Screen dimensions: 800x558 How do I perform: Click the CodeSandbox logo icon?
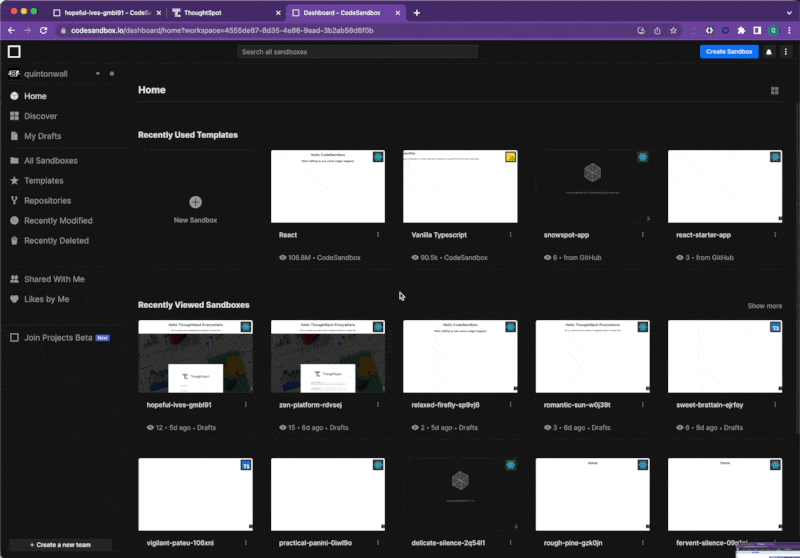point(14,51)
